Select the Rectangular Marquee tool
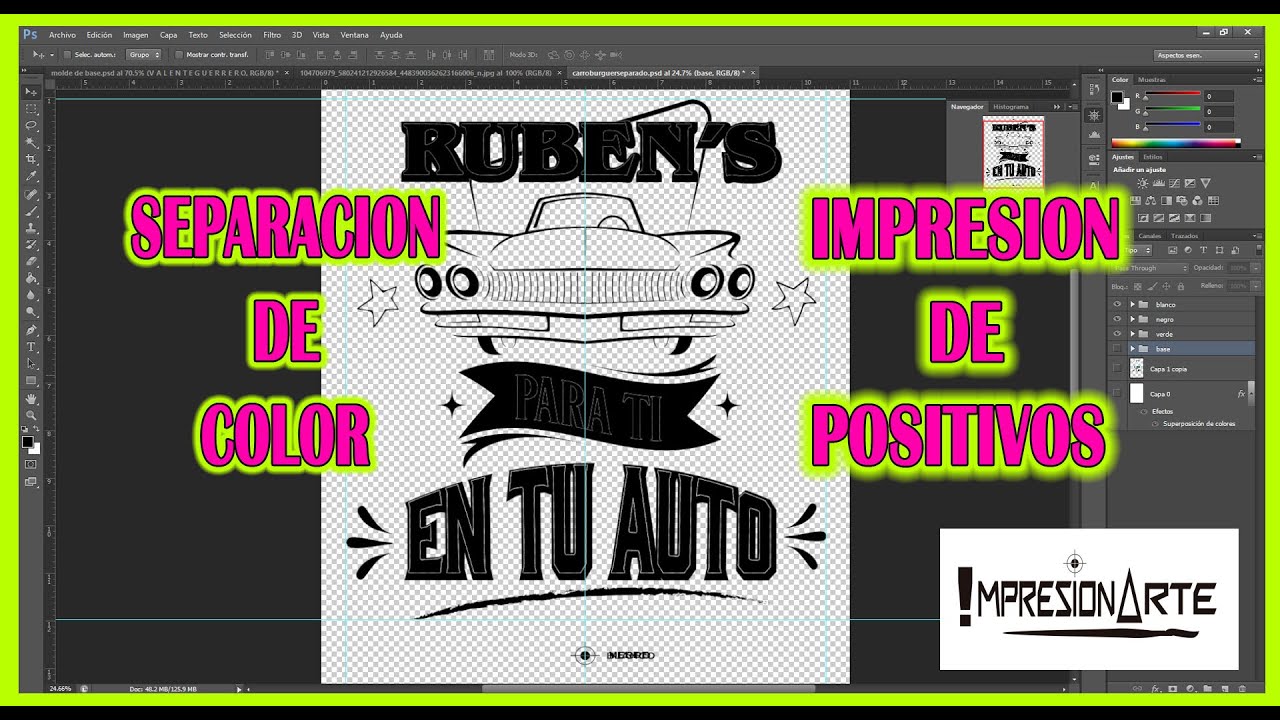This screenshot has height=720, width=1280. (x=31, y=108)
